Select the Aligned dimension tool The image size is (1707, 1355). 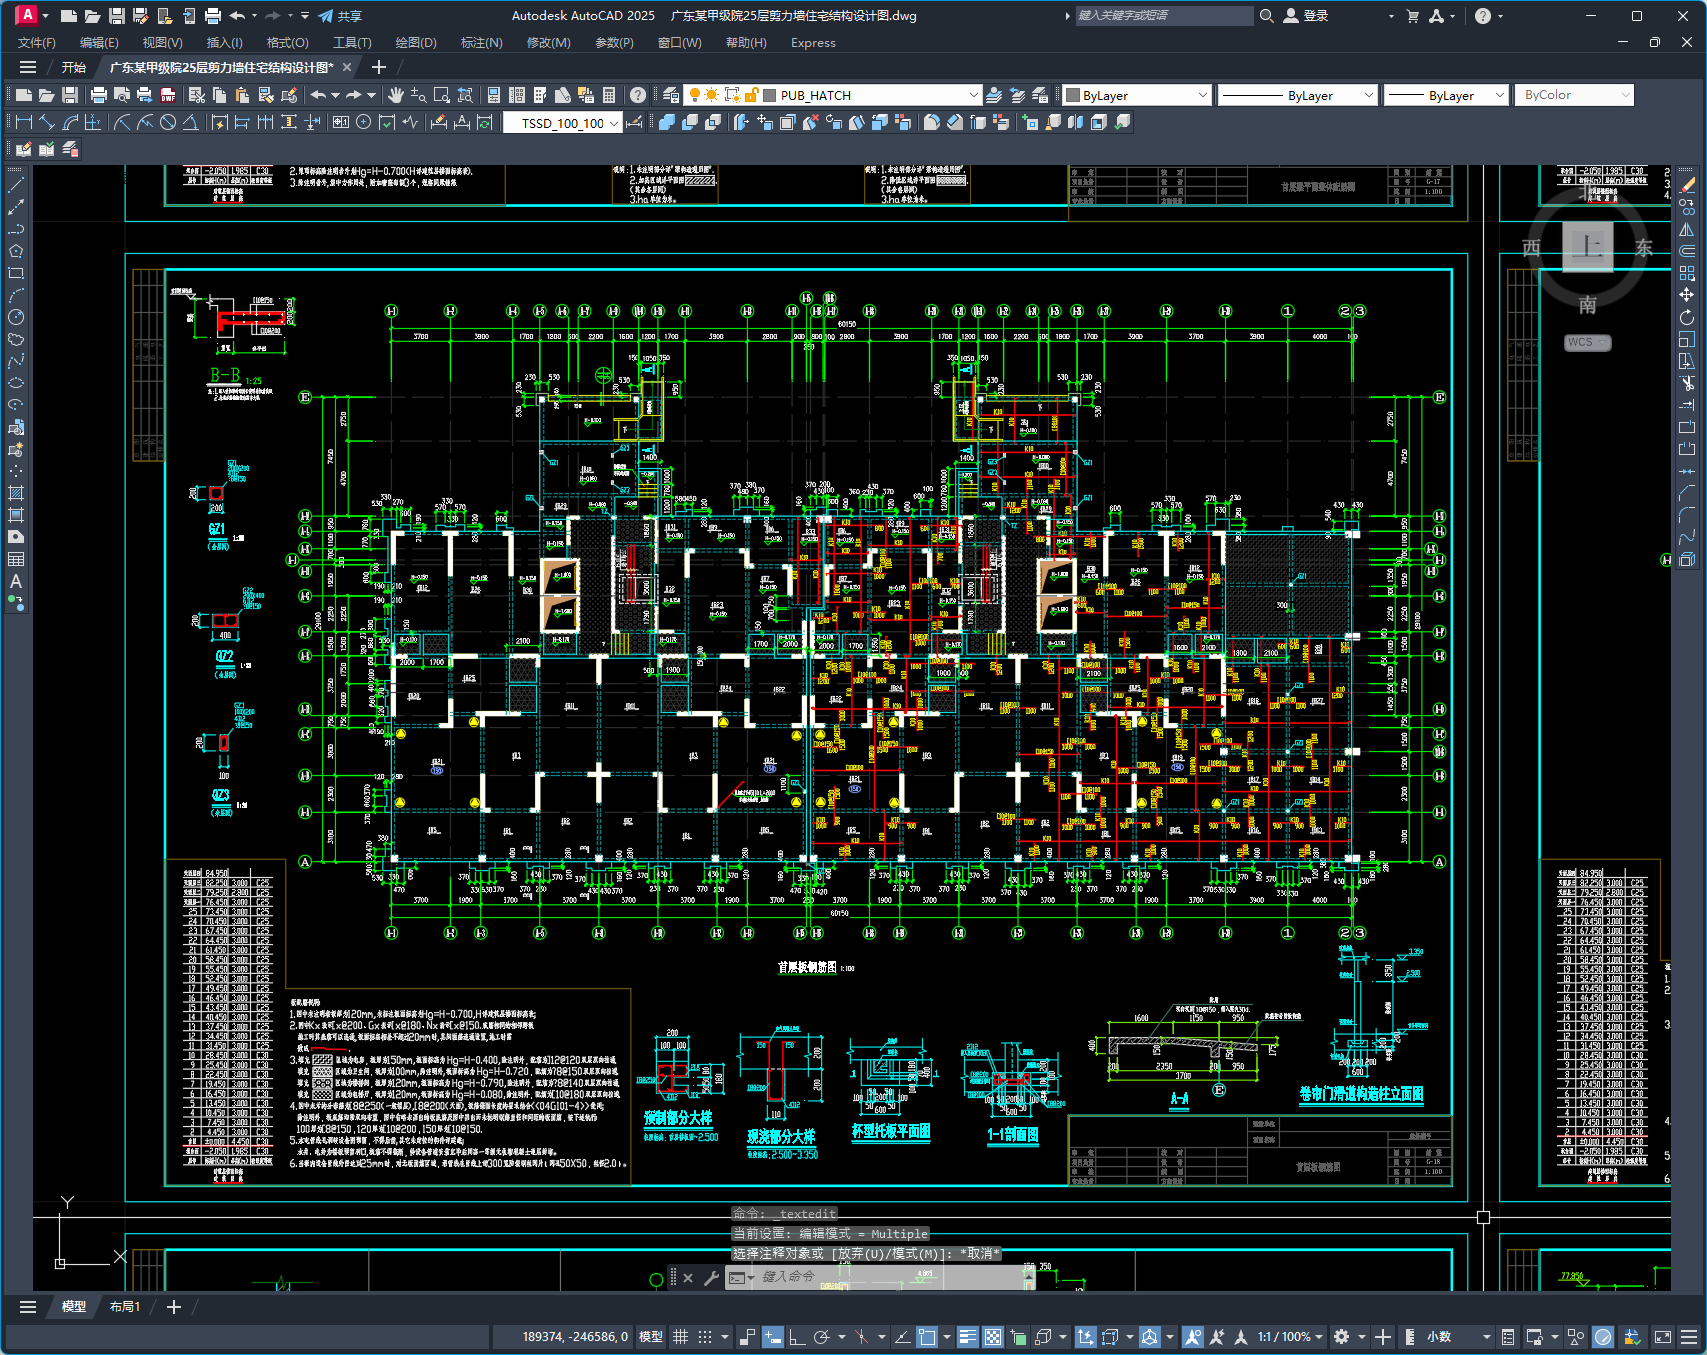(47, 122)
